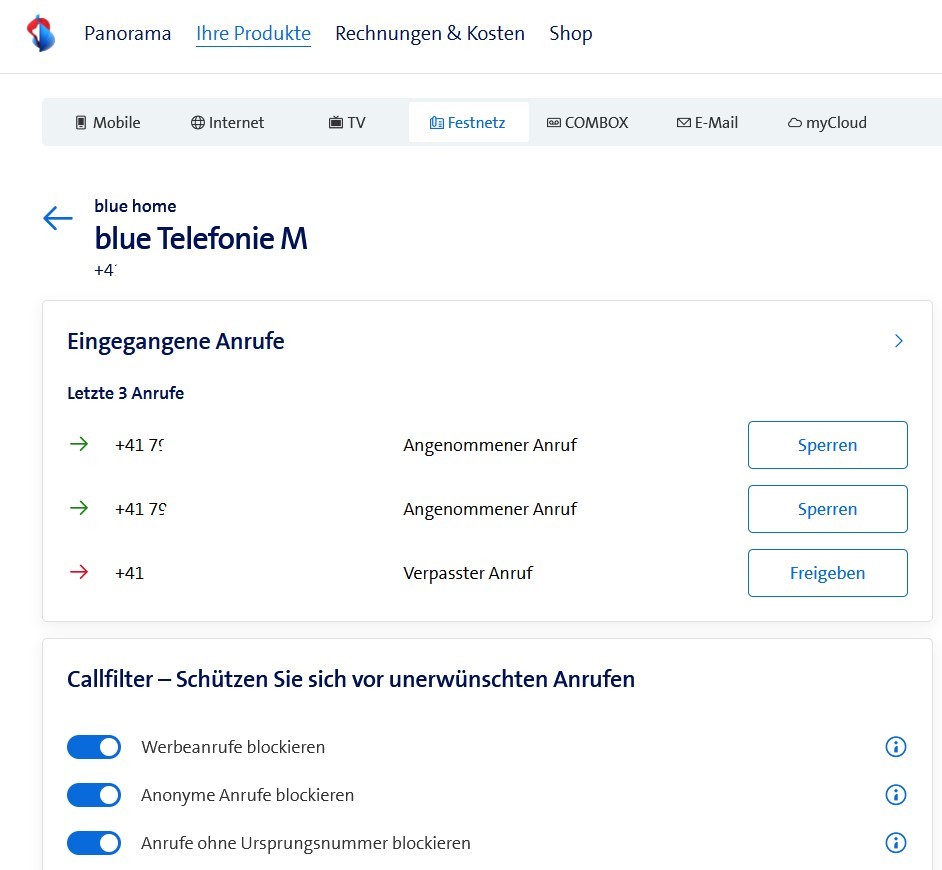
Task: Open the COMBOX tab
Action: pyautogui.click(x=587, y=123)
